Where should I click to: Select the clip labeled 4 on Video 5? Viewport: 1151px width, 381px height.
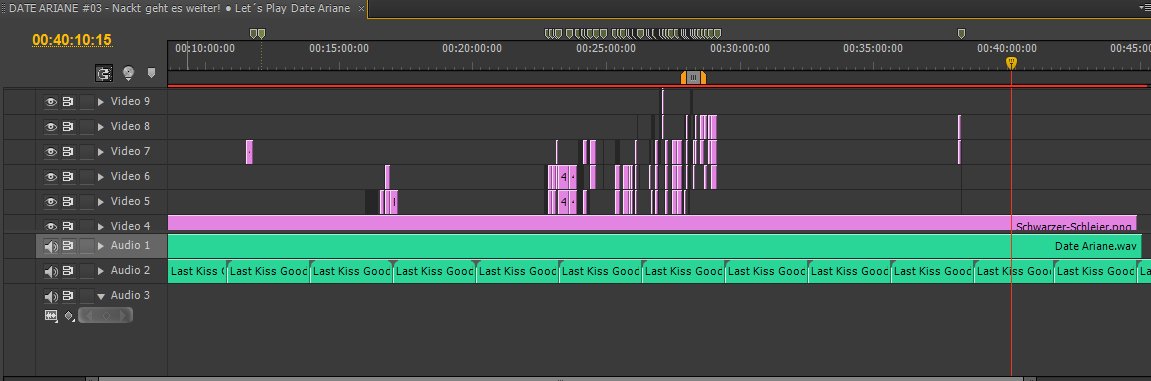[x=563, y=202]
